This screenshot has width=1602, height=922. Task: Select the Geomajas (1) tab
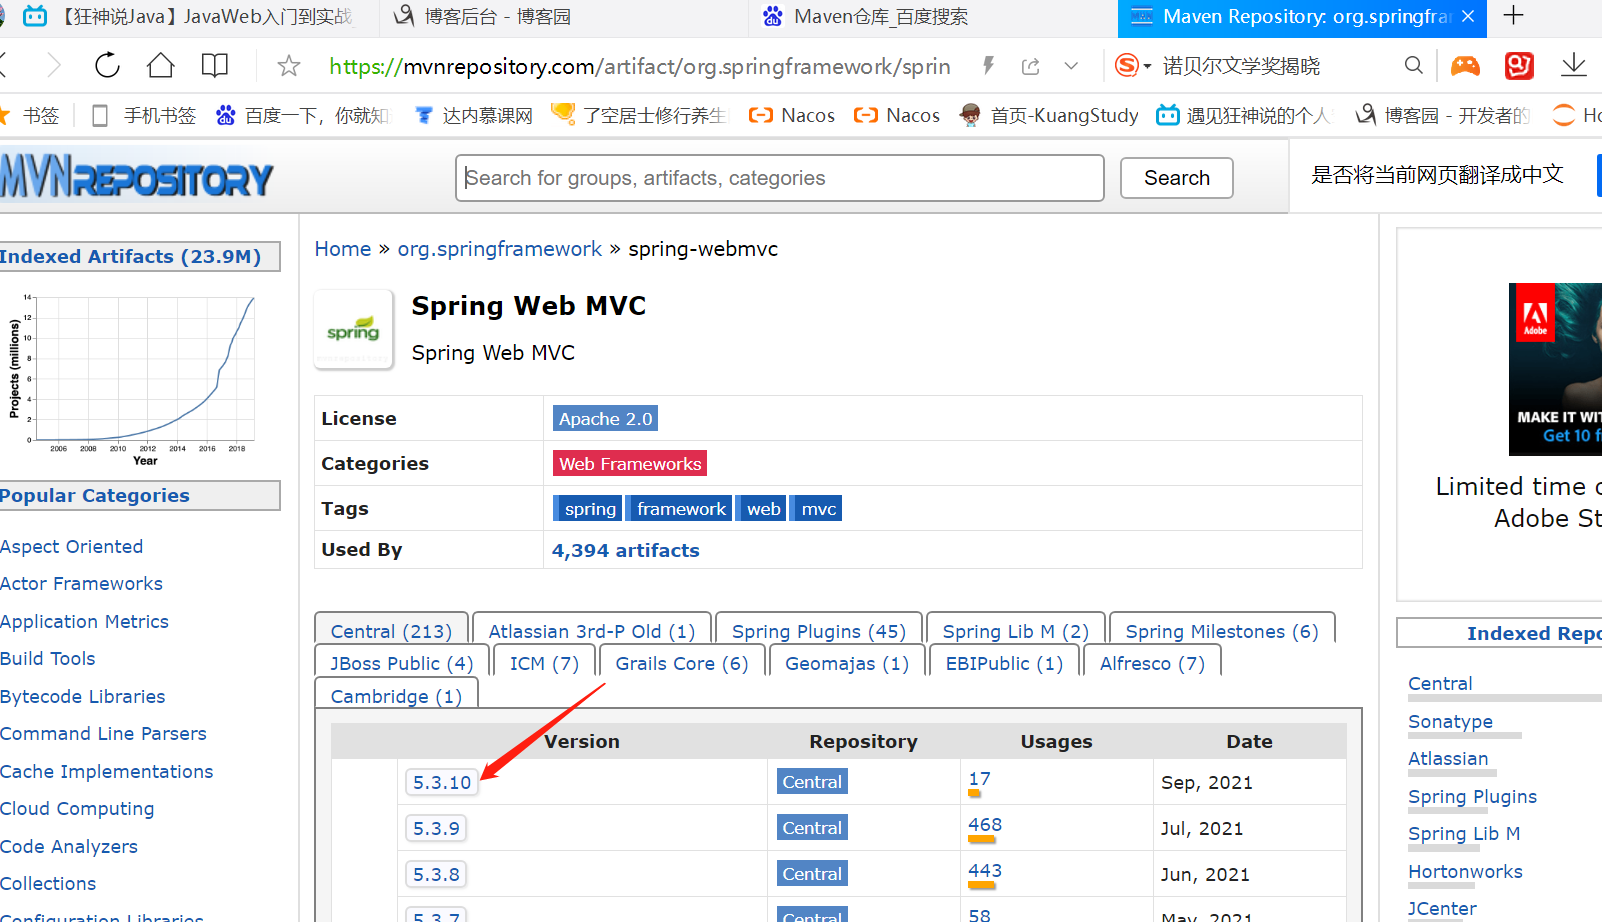pyautogui.click(x=847, y=663)
